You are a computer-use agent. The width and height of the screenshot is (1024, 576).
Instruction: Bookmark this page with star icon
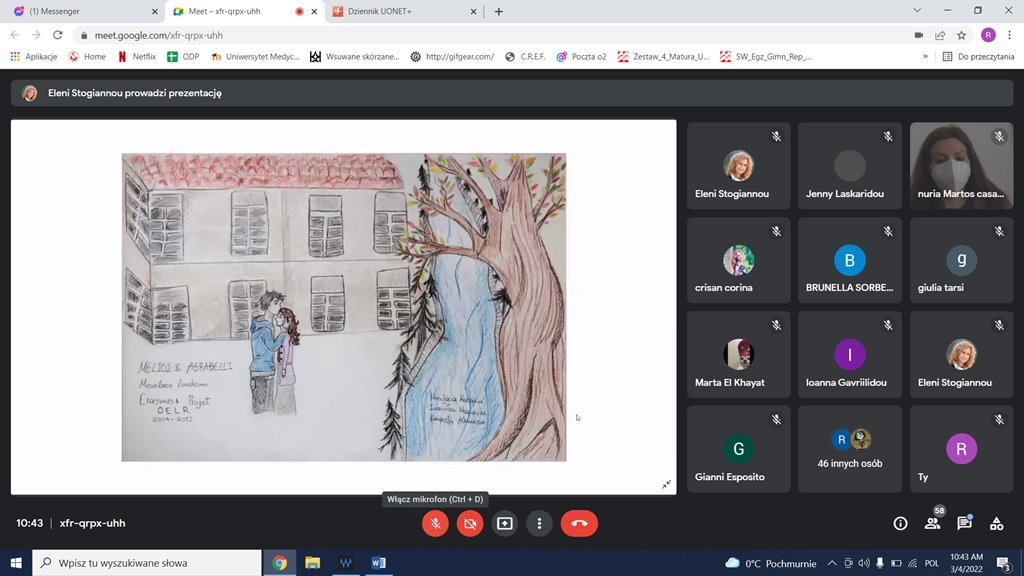tap(961, 35)
